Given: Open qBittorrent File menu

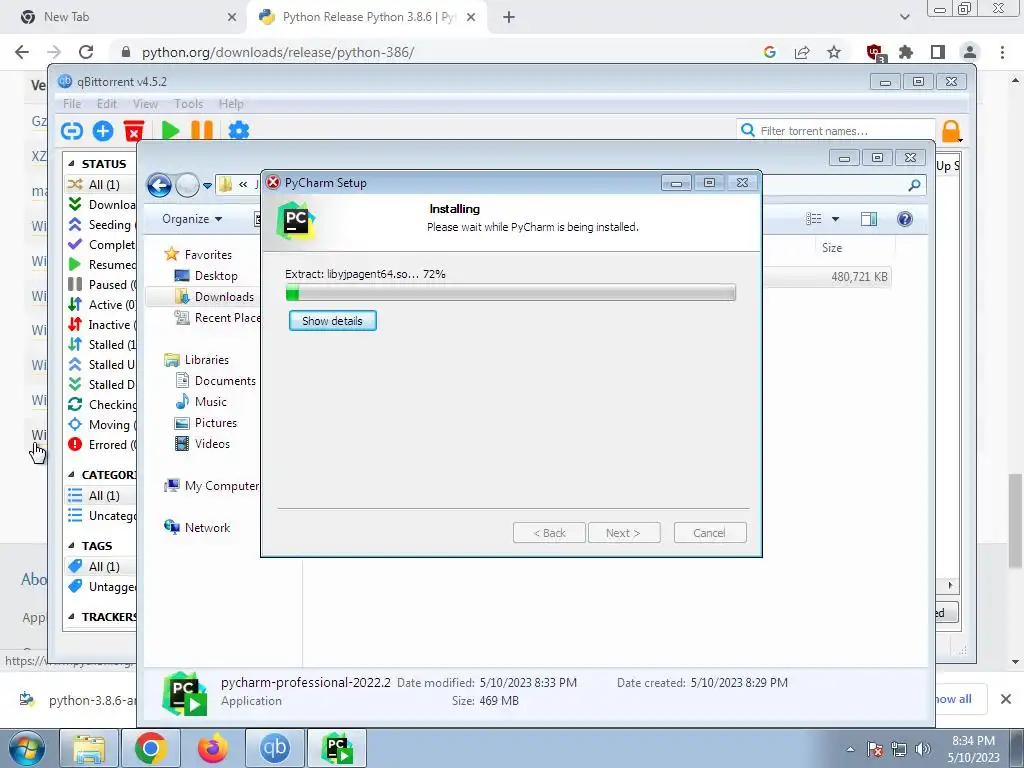Looking at the screenshot, I should (72, 104).
